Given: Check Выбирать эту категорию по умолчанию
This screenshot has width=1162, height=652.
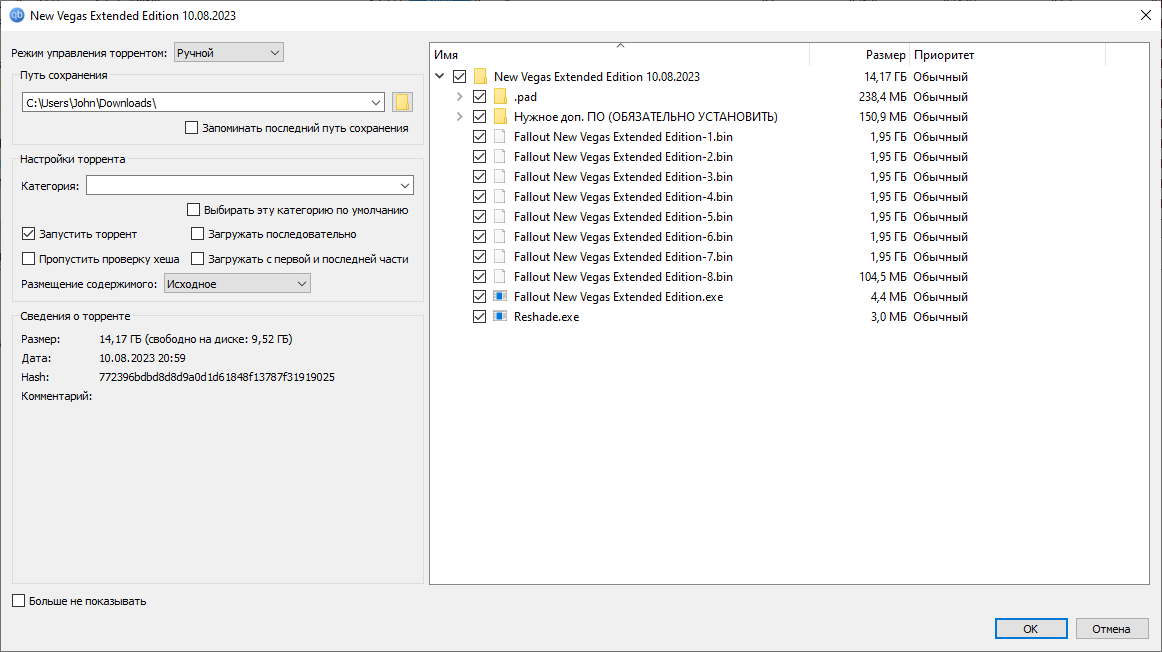Looking at the screenshot, I should coord(193,210).
